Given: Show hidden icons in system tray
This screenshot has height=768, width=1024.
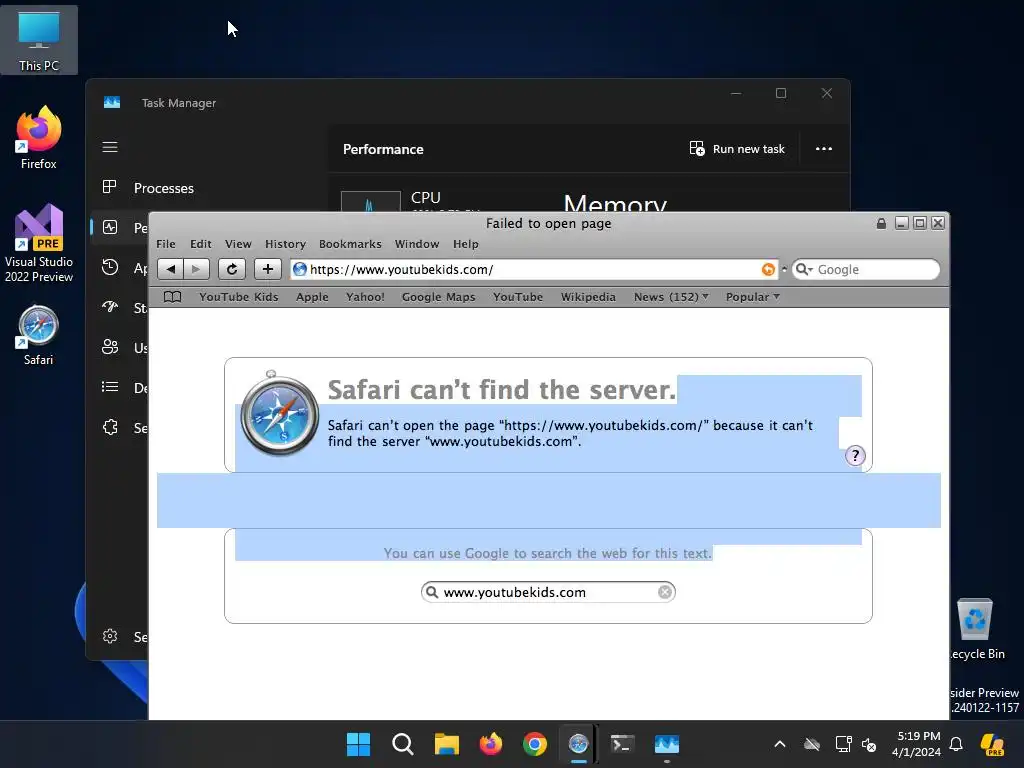Looking at the screenshot, I should pyautogui.click(x=780, y=744).
